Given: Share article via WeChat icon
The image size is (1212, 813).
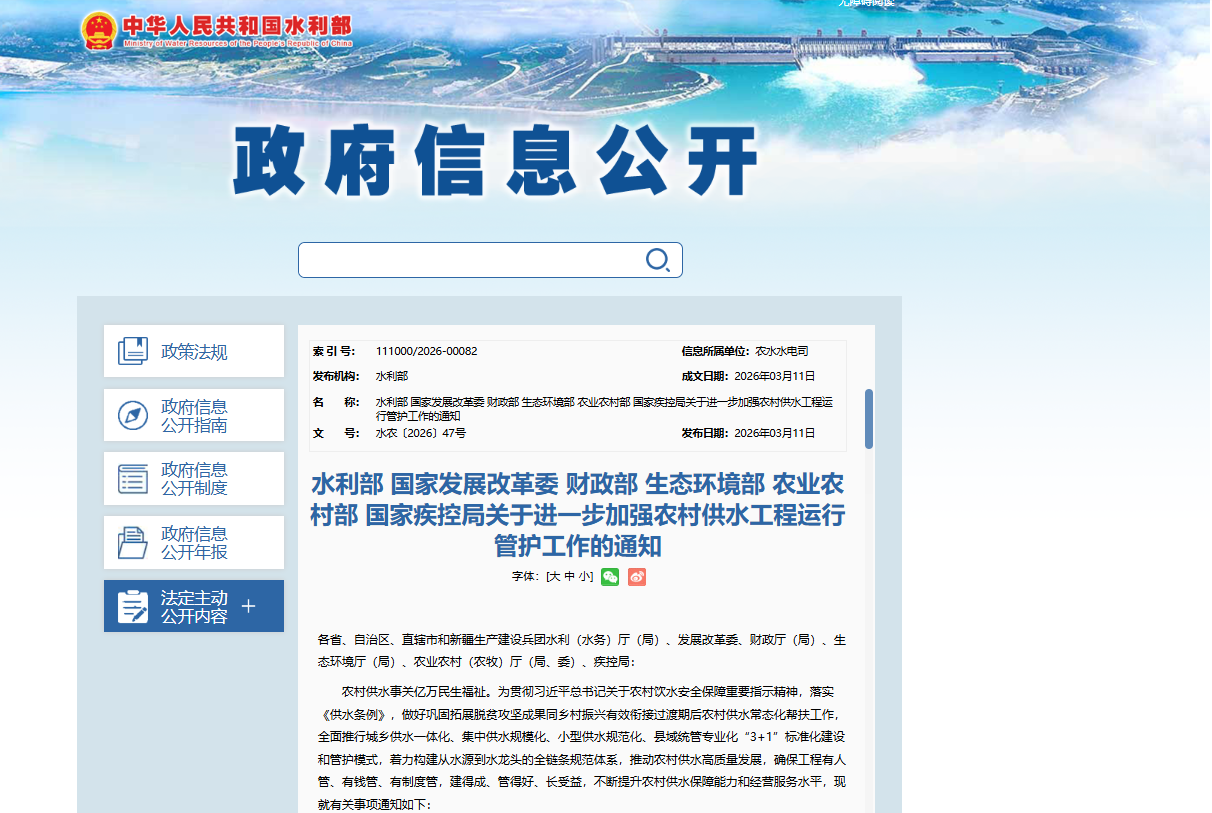Looking at the screenshot, I should click(610, 577).
